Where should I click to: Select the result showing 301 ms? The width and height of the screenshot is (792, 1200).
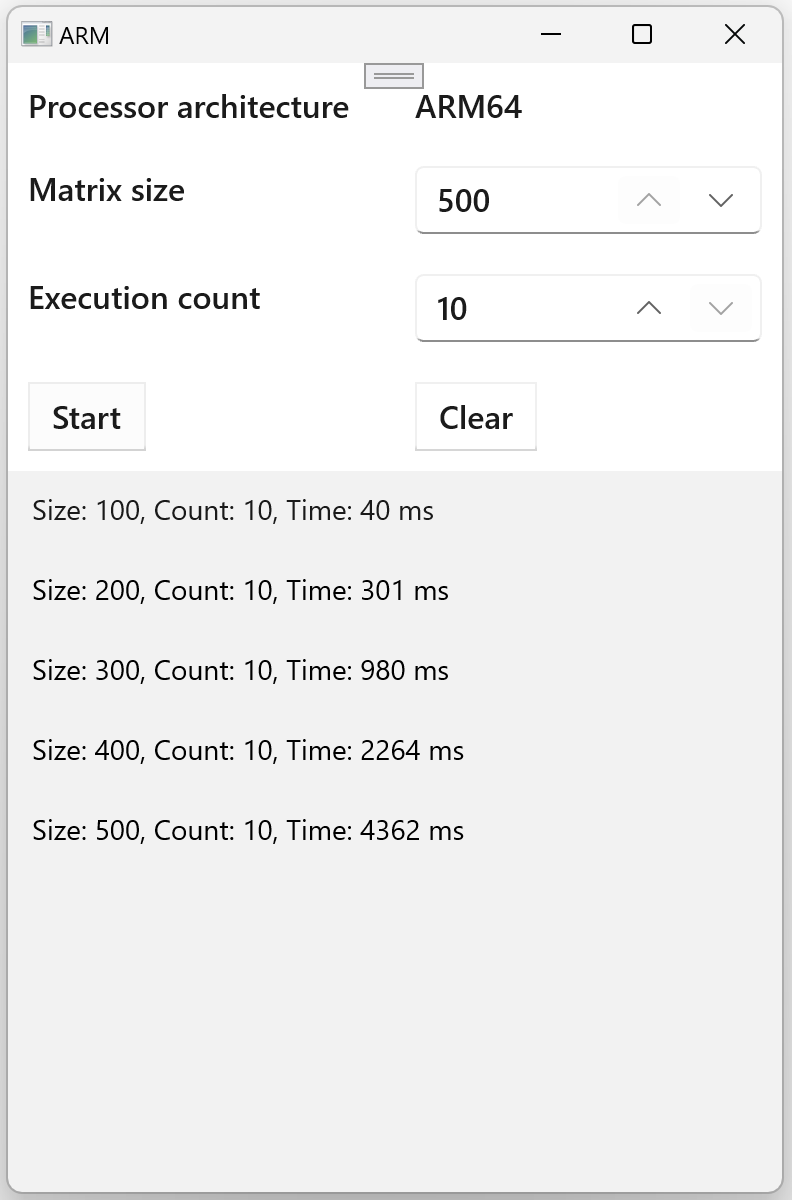click(240, 591)
